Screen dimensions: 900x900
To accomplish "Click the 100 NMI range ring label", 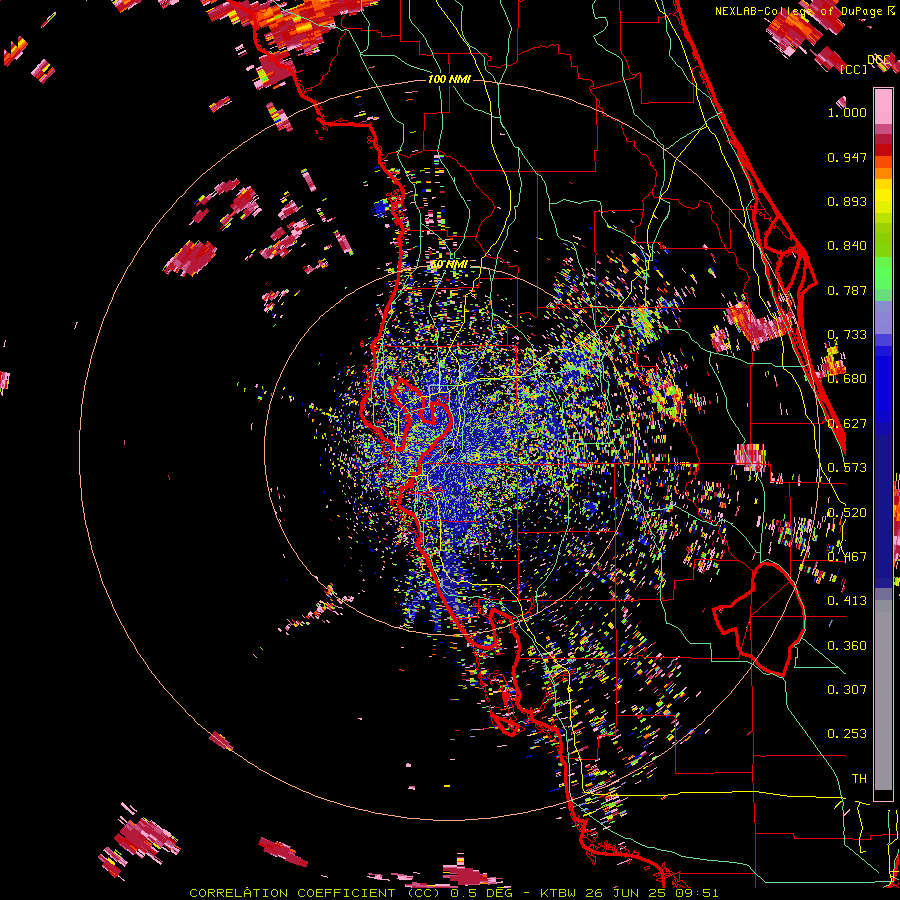I will click(449, 79).
